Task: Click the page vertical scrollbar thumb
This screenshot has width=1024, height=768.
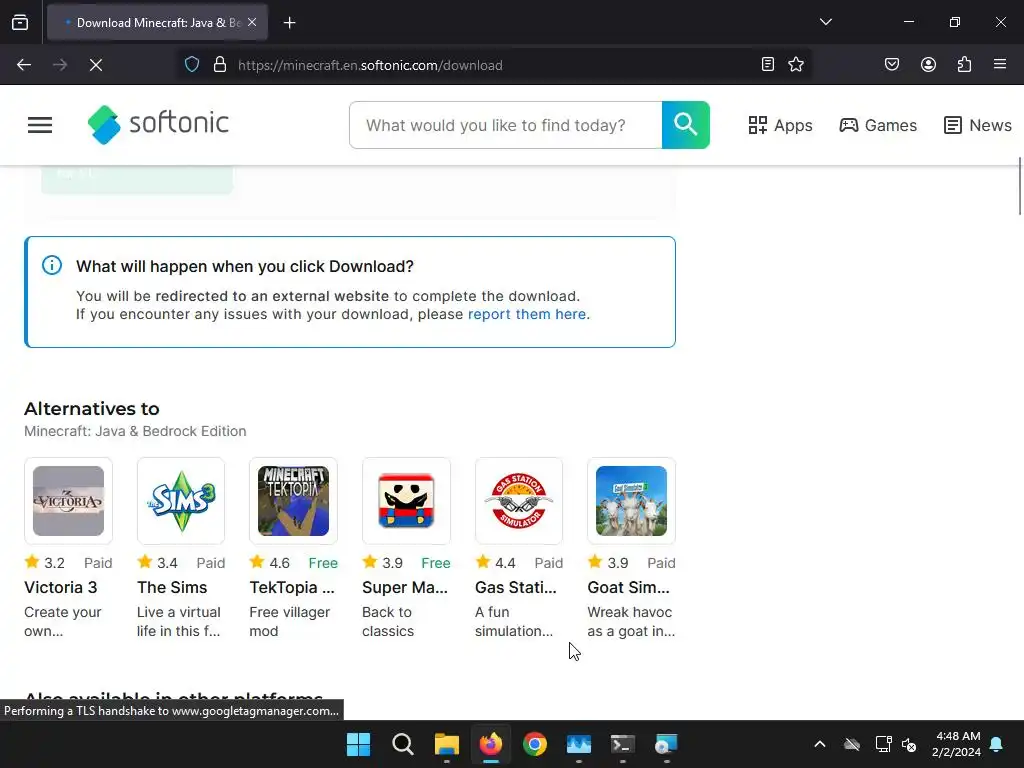Action: [x=1019, y=186]
